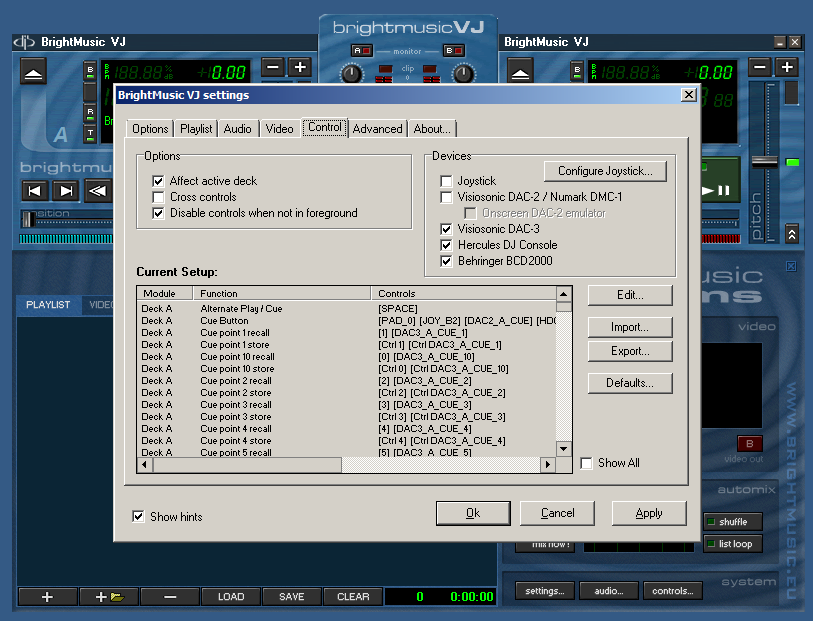Toggle the shuffle option

coord(733,522)
